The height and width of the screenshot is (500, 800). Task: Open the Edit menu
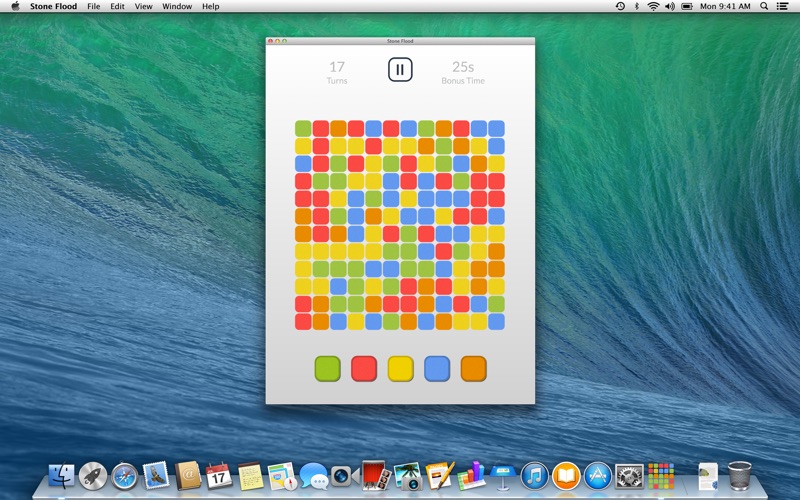pyautogui.click(x=118, y=6)
